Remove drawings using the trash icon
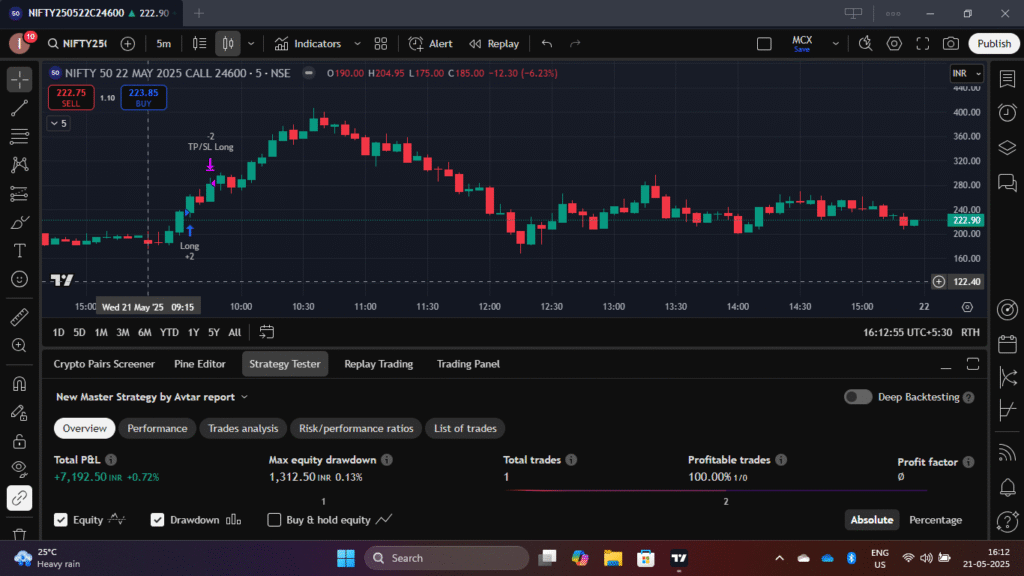The width and height of the screenshot is (1024, 576). coord(20,534)
